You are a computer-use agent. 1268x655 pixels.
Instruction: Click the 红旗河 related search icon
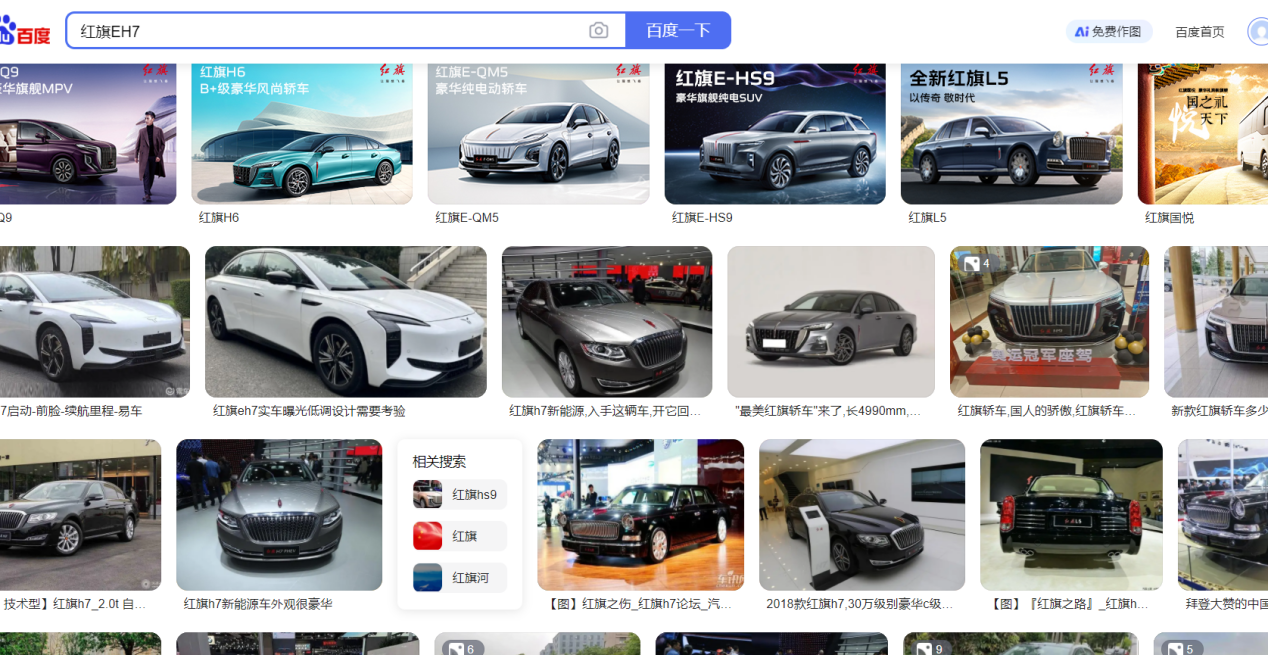pos(428,577)
